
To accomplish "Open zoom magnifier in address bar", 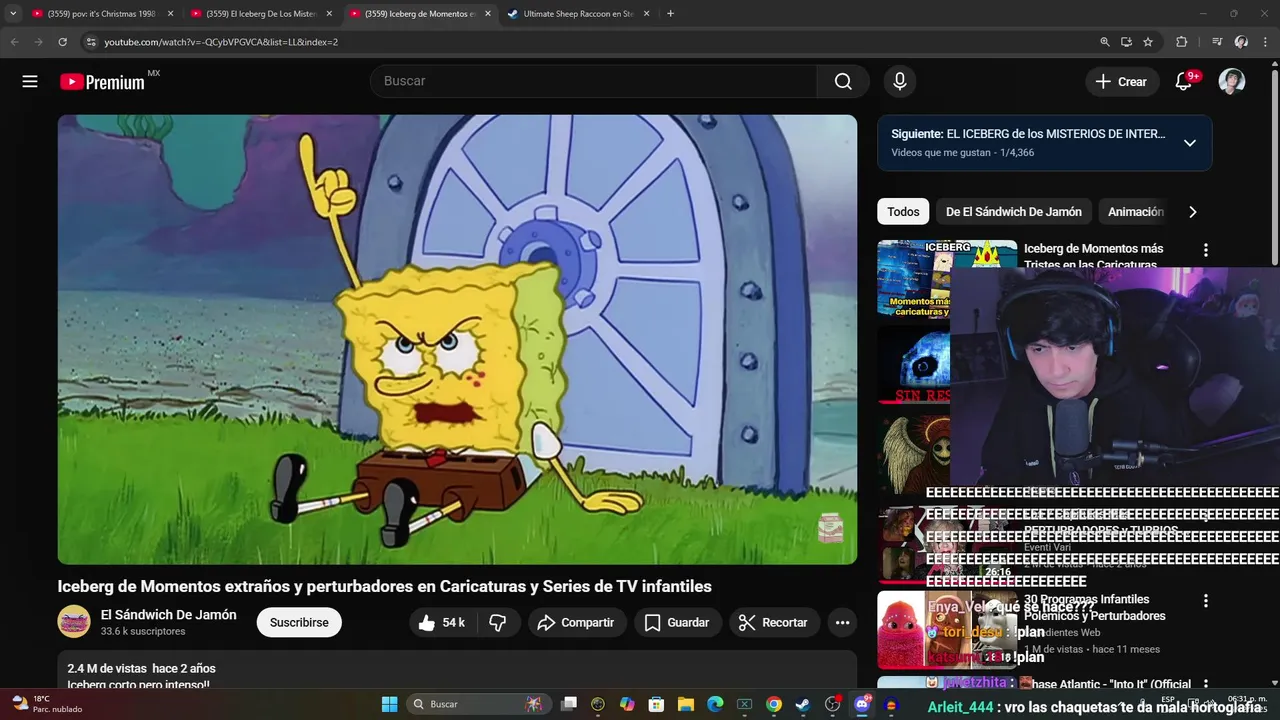I will point(1105,42).
